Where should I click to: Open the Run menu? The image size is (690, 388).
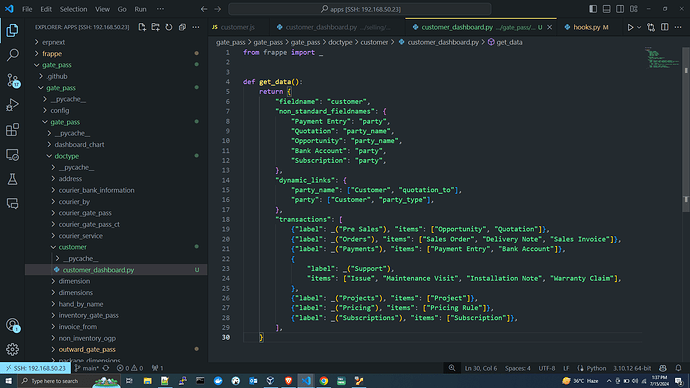click(x=140, y=9)
